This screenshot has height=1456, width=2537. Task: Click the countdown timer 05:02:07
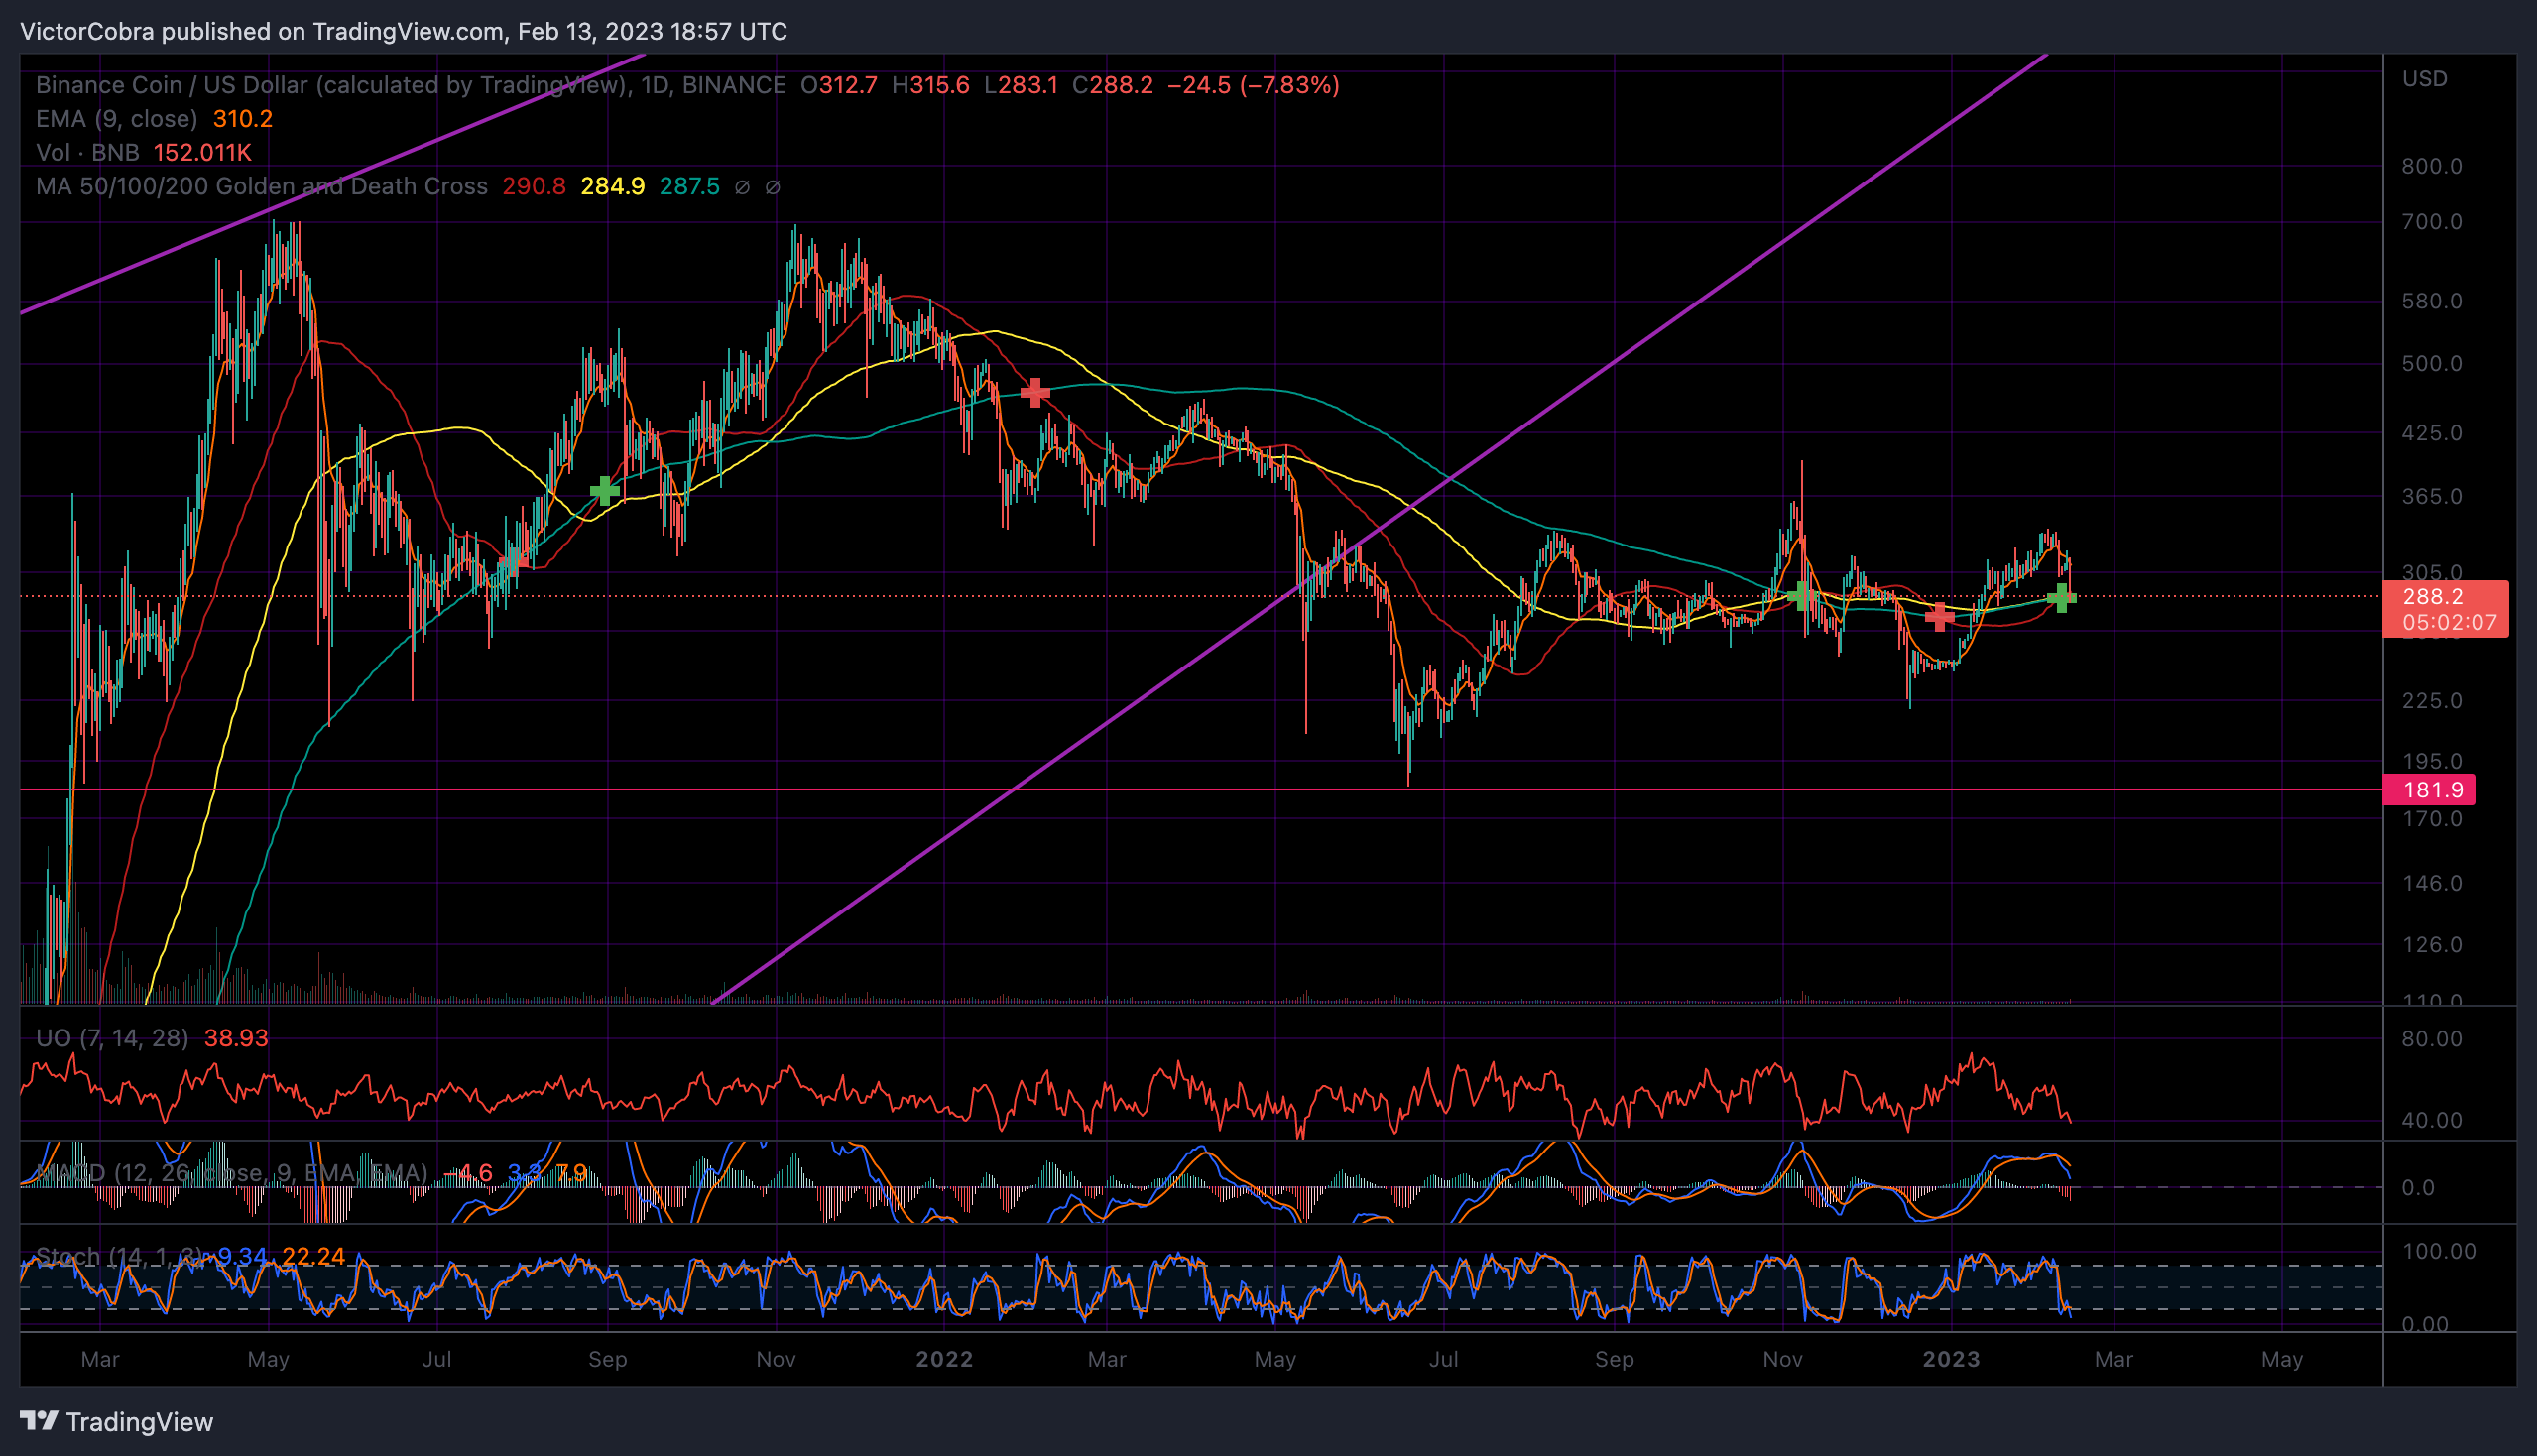click(2449, 623)
